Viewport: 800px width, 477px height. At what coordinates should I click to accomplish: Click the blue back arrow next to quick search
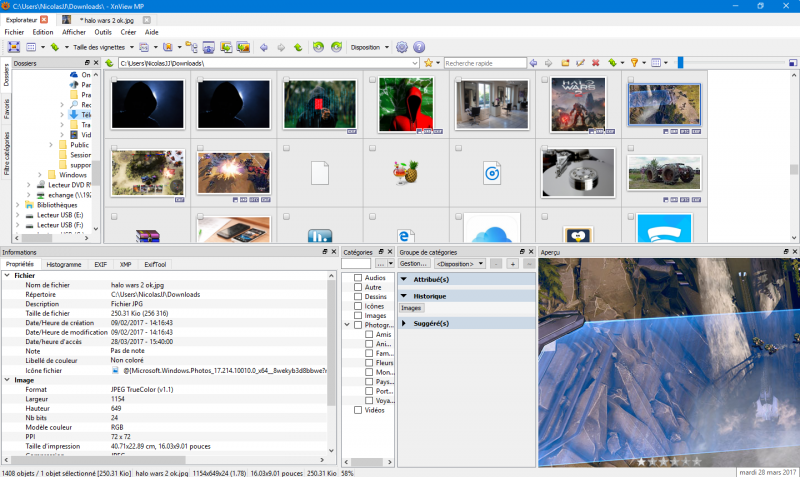pos(533,63)
